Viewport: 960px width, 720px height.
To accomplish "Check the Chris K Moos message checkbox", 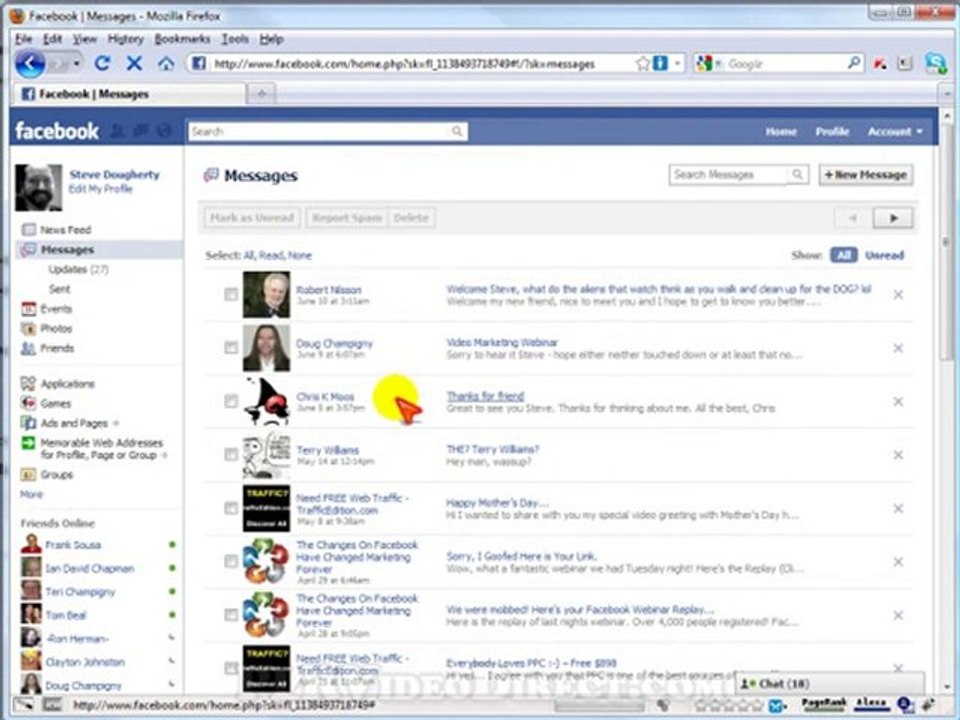I will pos(231,401).
